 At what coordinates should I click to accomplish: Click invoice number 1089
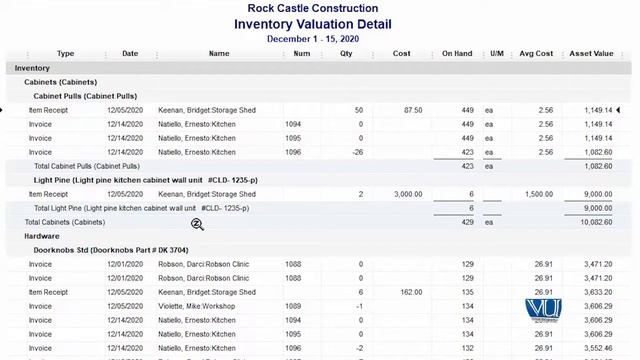tap(293, 306)
